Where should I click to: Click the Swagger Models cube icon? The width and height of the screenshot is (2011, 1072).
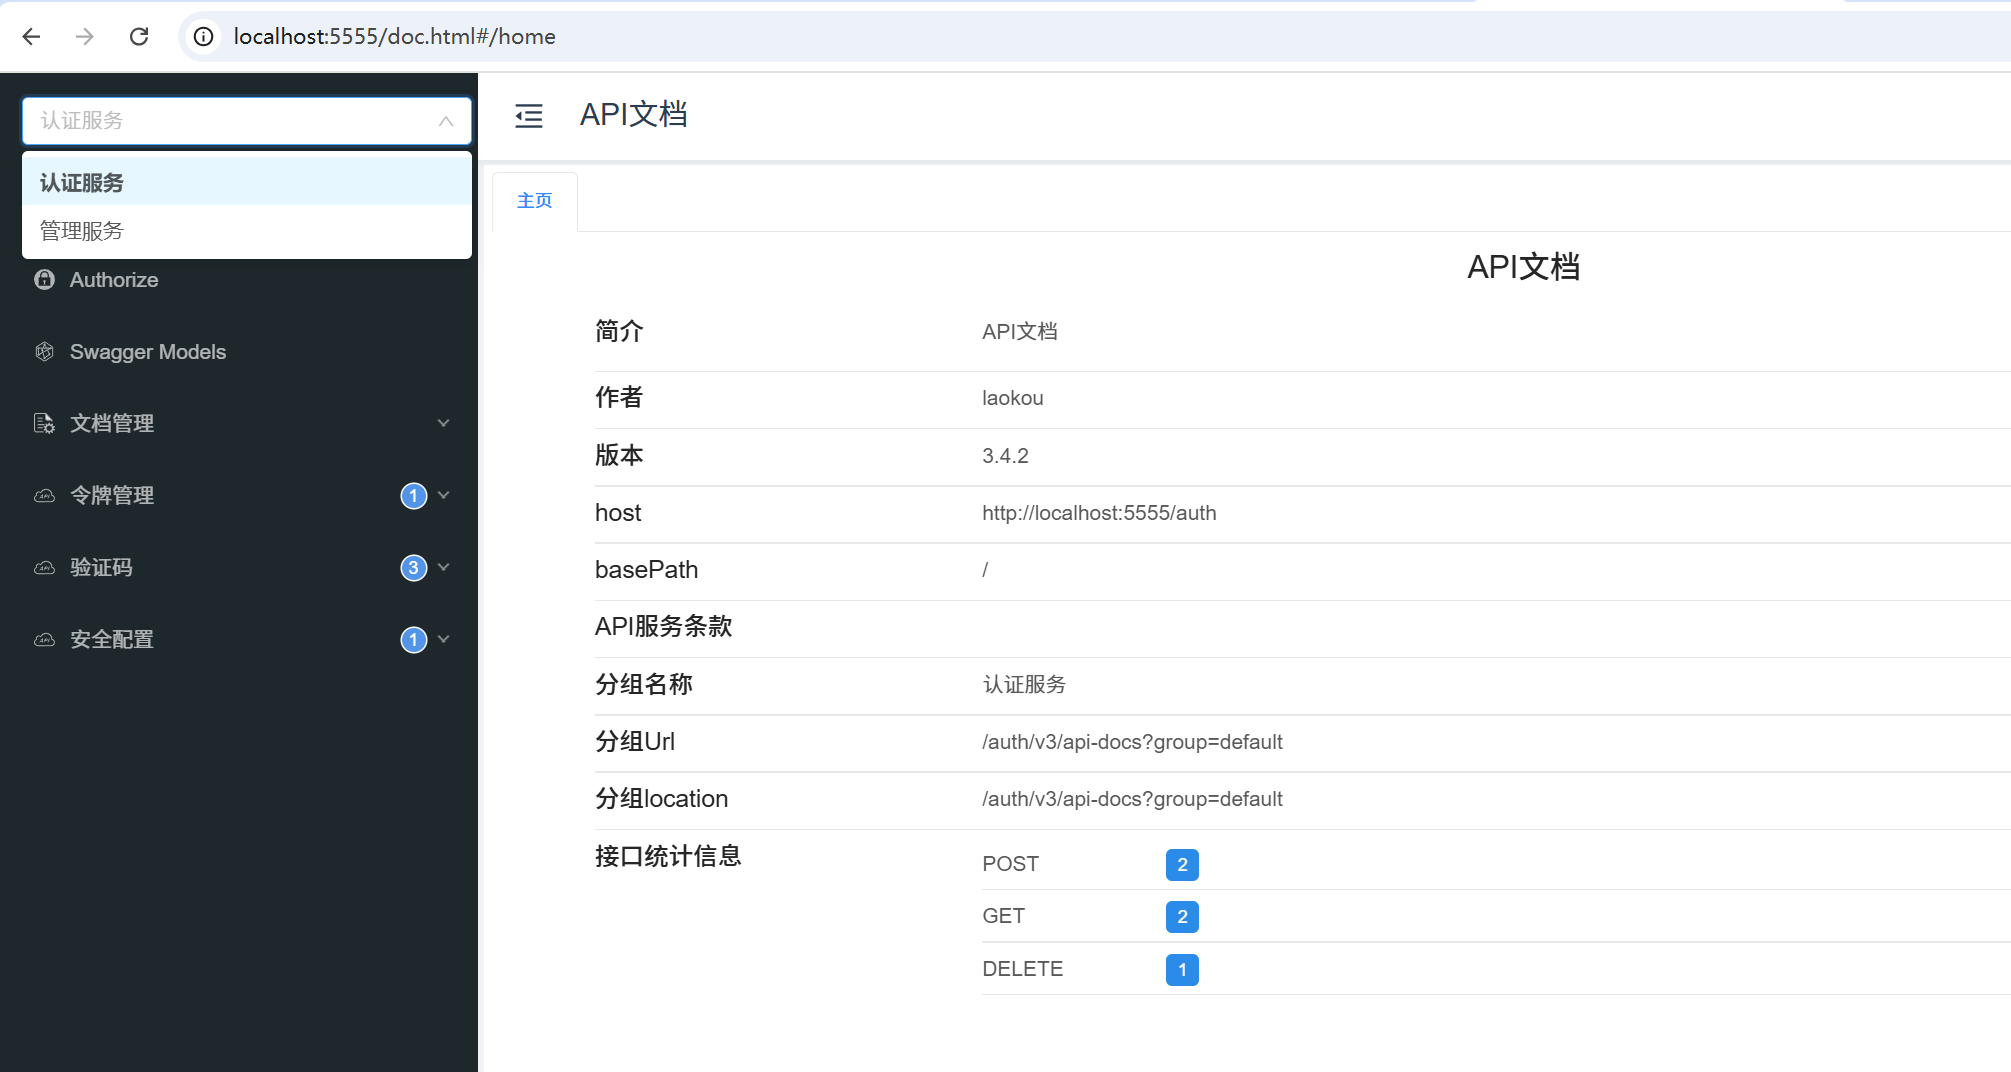click(44, 352)
